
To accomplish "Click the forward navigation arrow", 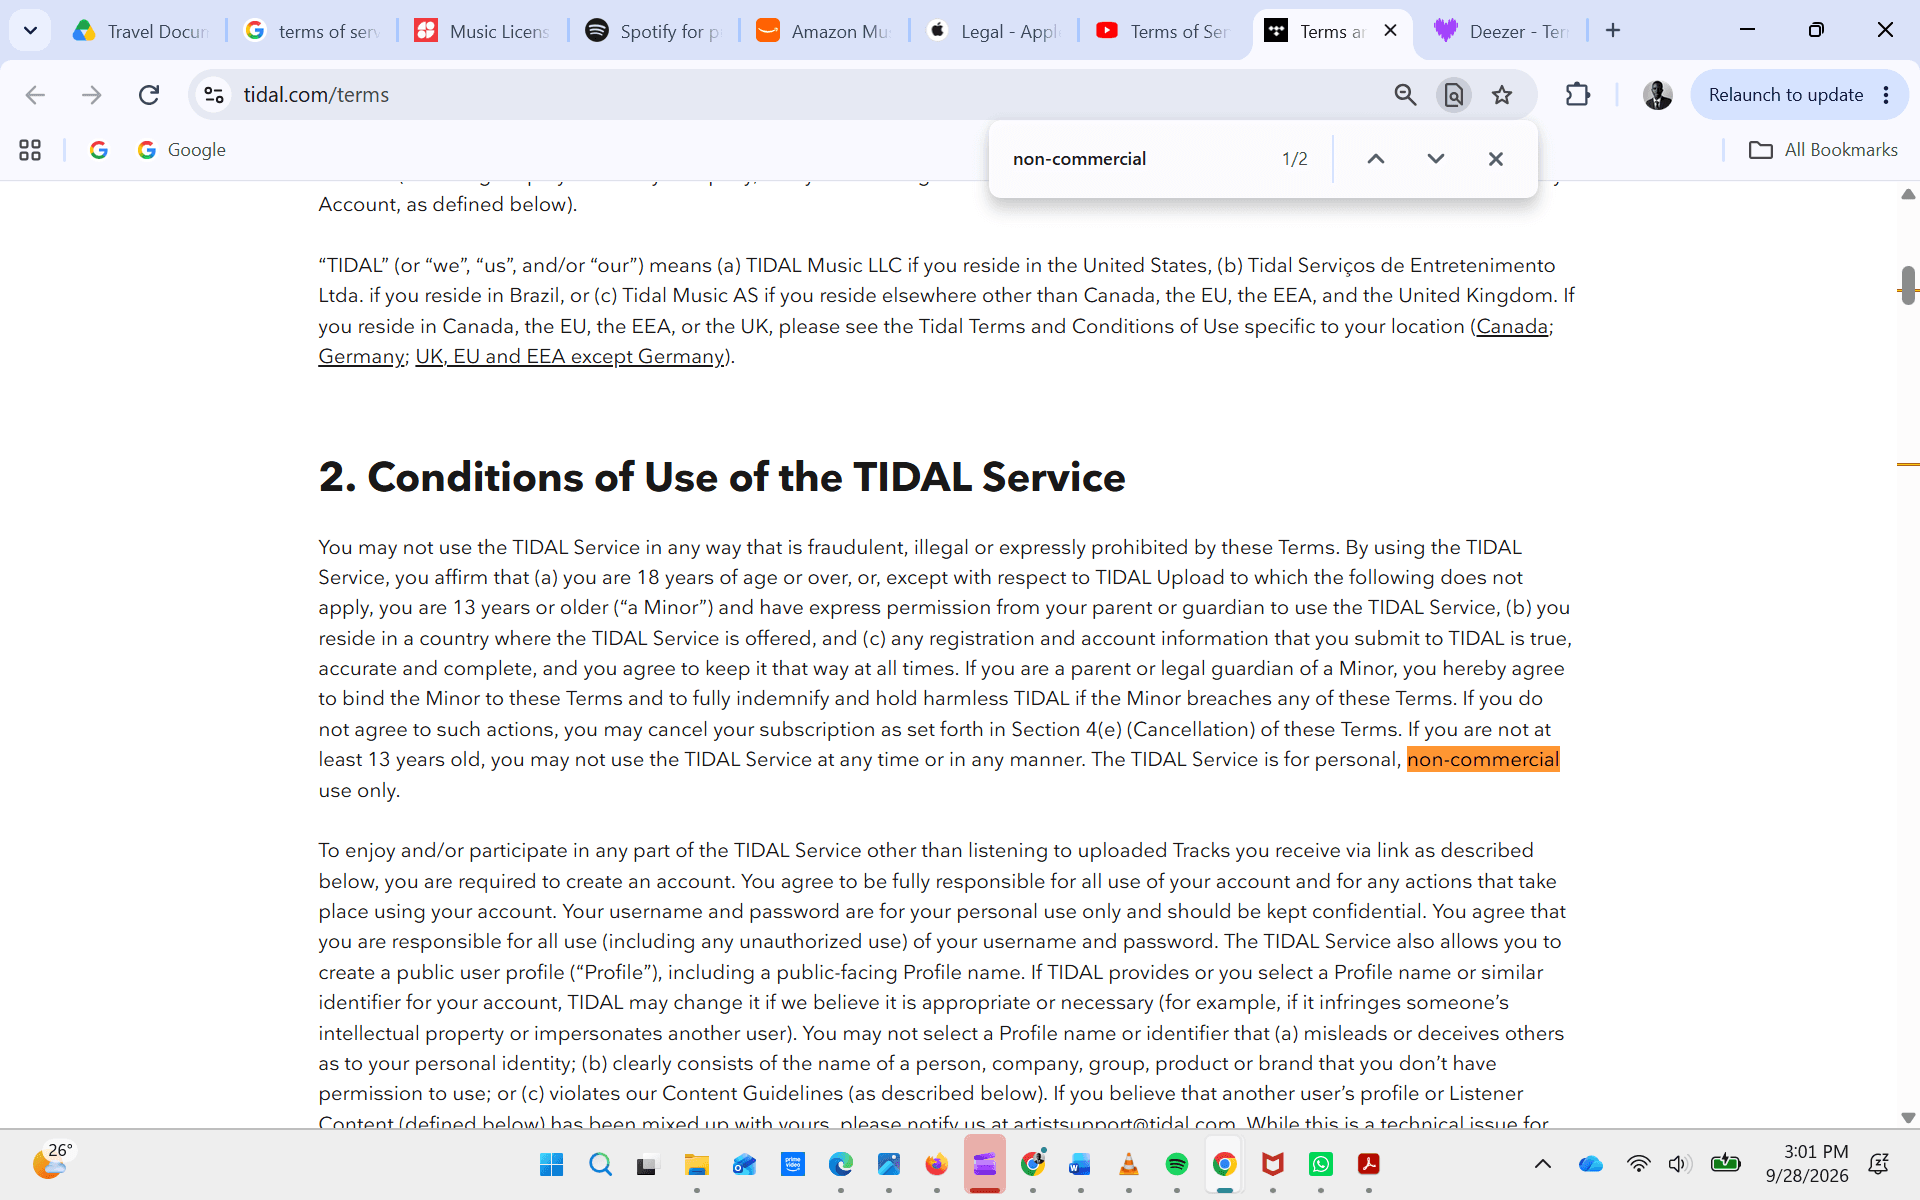I will [92, 95].
